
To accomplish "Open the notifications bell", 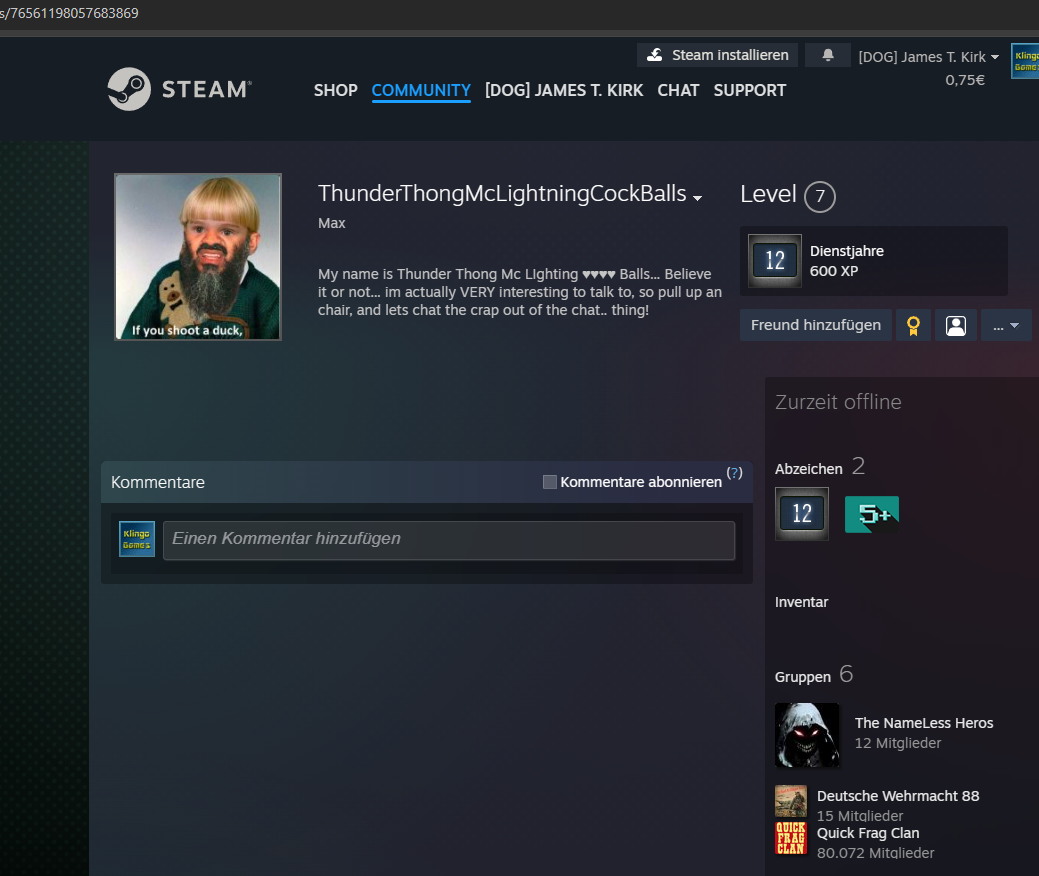I will coord(828,55).
